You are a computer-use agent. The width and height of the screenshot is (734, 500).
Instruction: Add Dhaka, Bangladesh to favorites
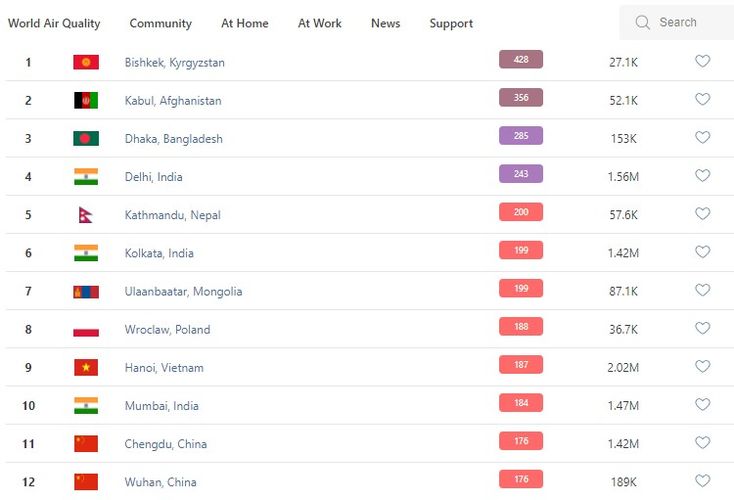pyautogui.click(x=702, y=137)
